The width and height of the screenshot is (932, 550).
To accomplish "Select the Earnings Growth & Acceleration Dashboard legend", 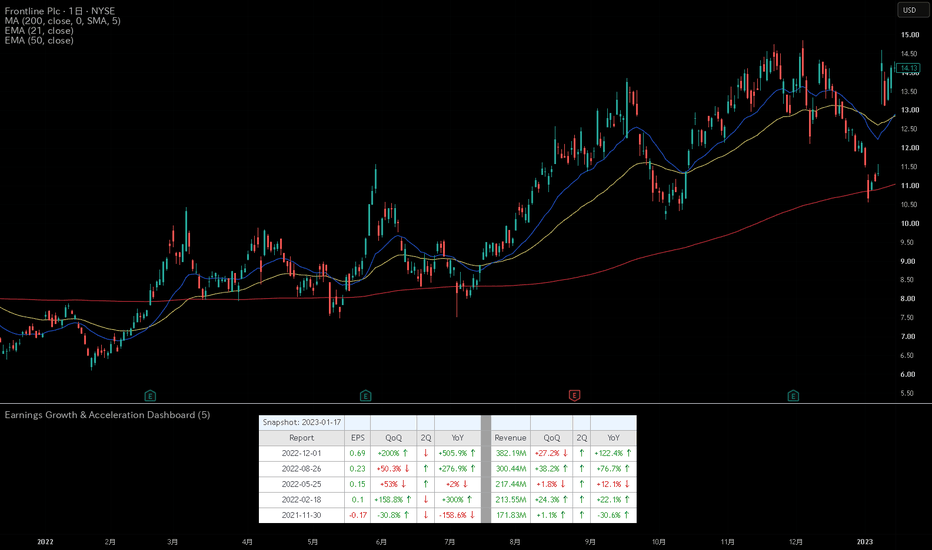I will [x=107, y=415].
